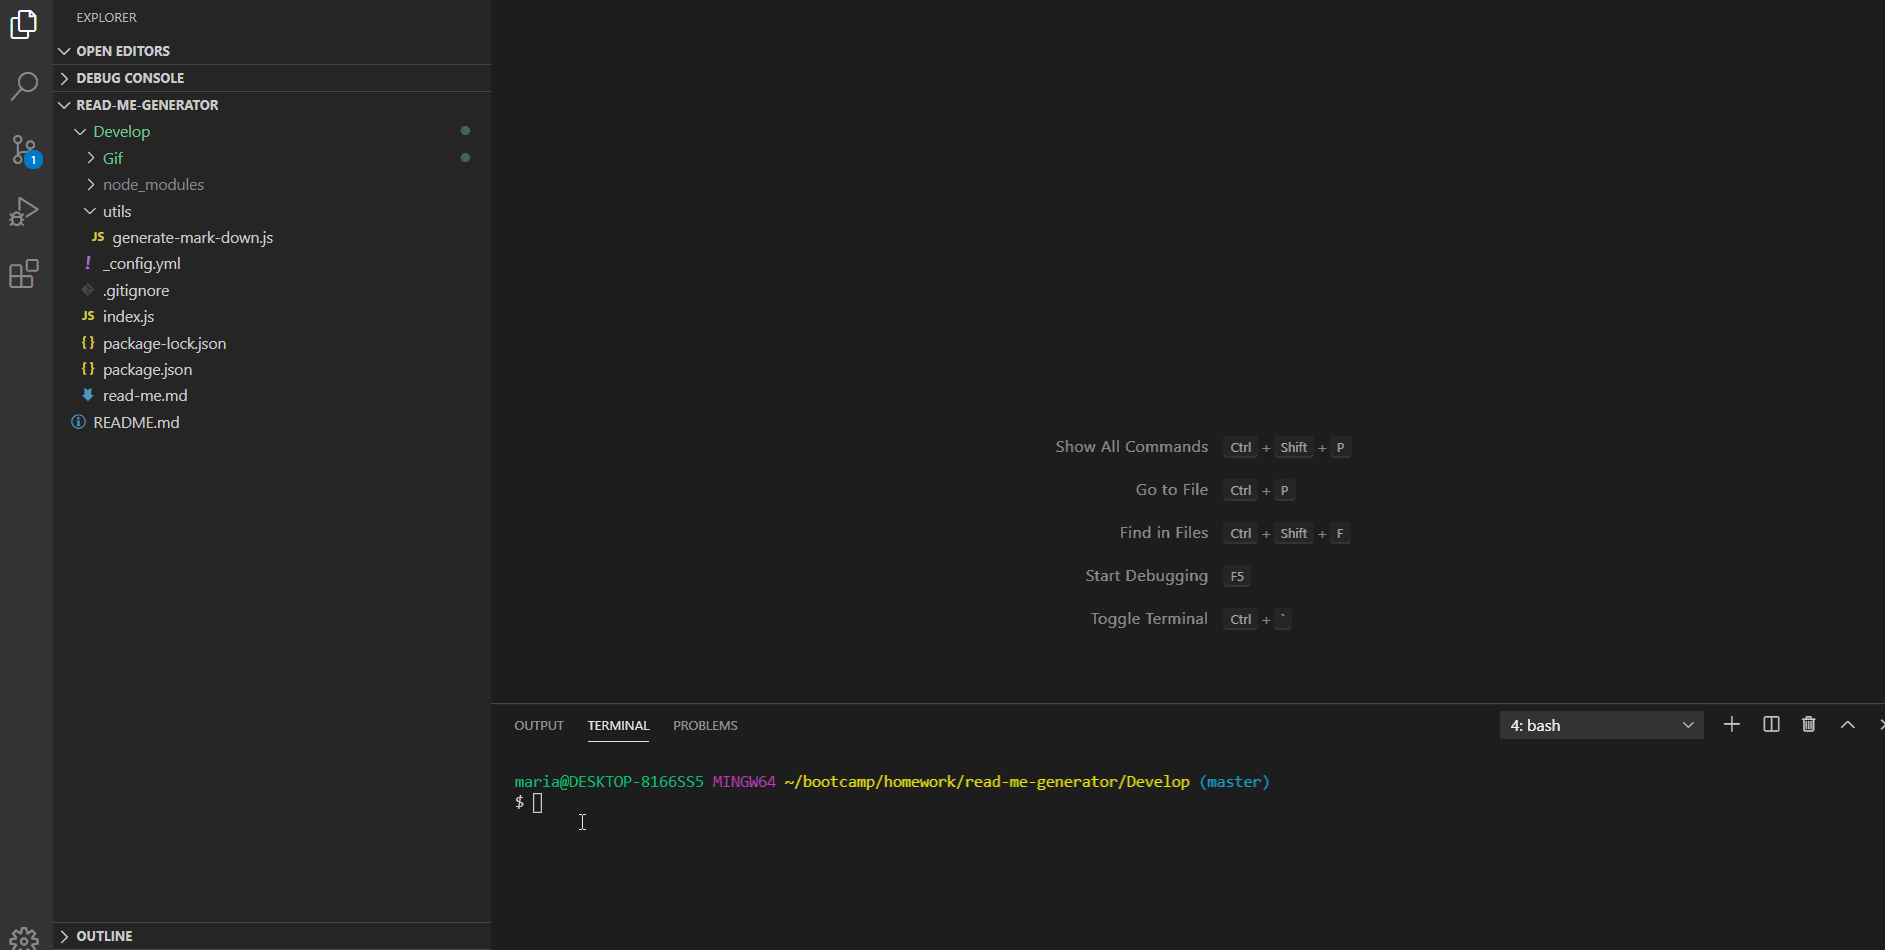
Task: Open the Manage gear settings icon
Action: [24, 937]
